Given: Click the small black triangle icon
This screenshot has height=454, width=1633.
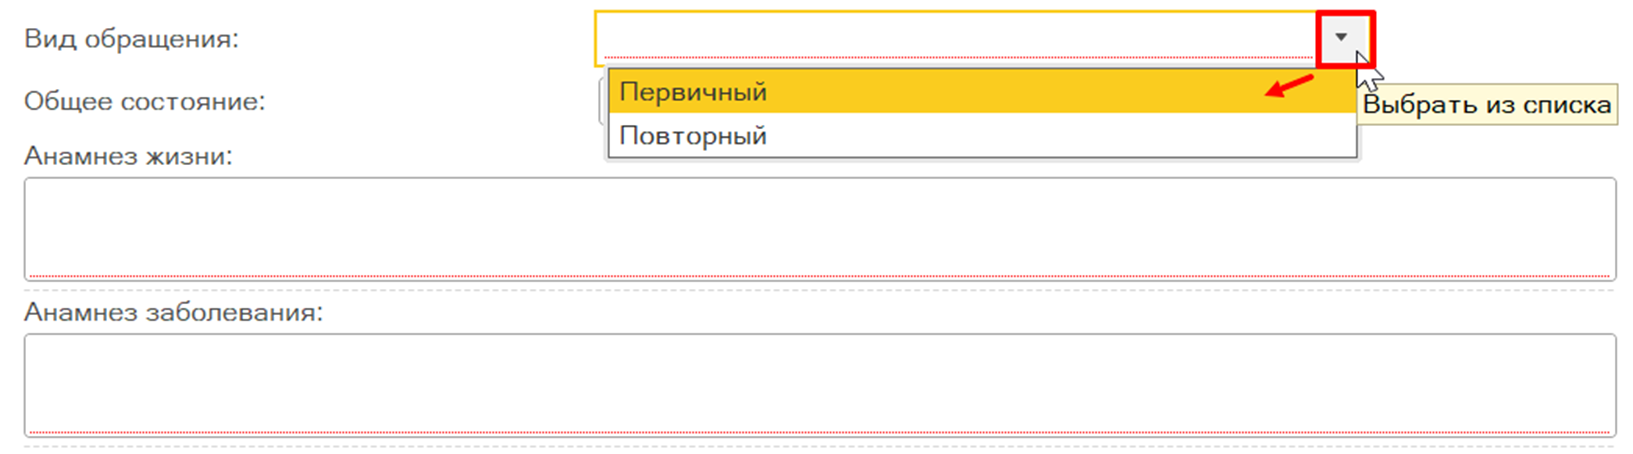Looking at the screenshot, I should click(1342, 38).
